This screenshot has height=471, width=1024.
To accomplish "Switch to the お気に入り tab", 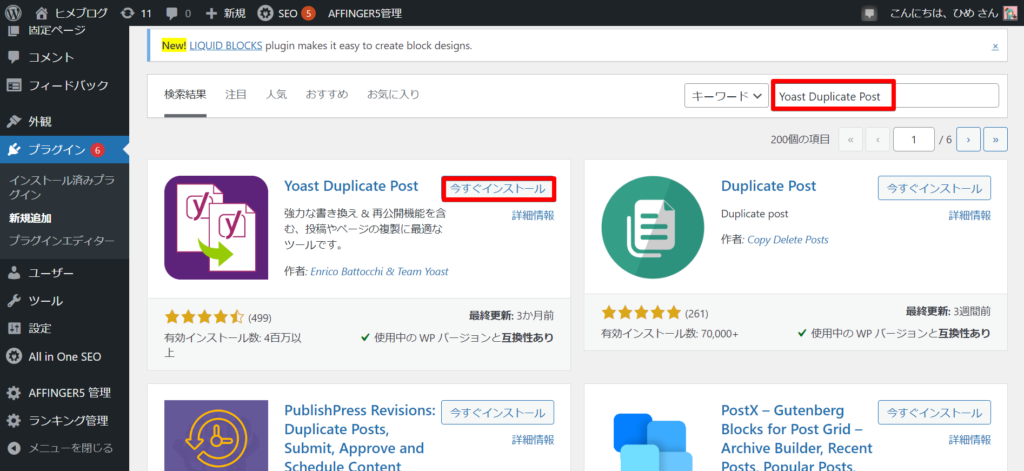I will tap(393, 95).
